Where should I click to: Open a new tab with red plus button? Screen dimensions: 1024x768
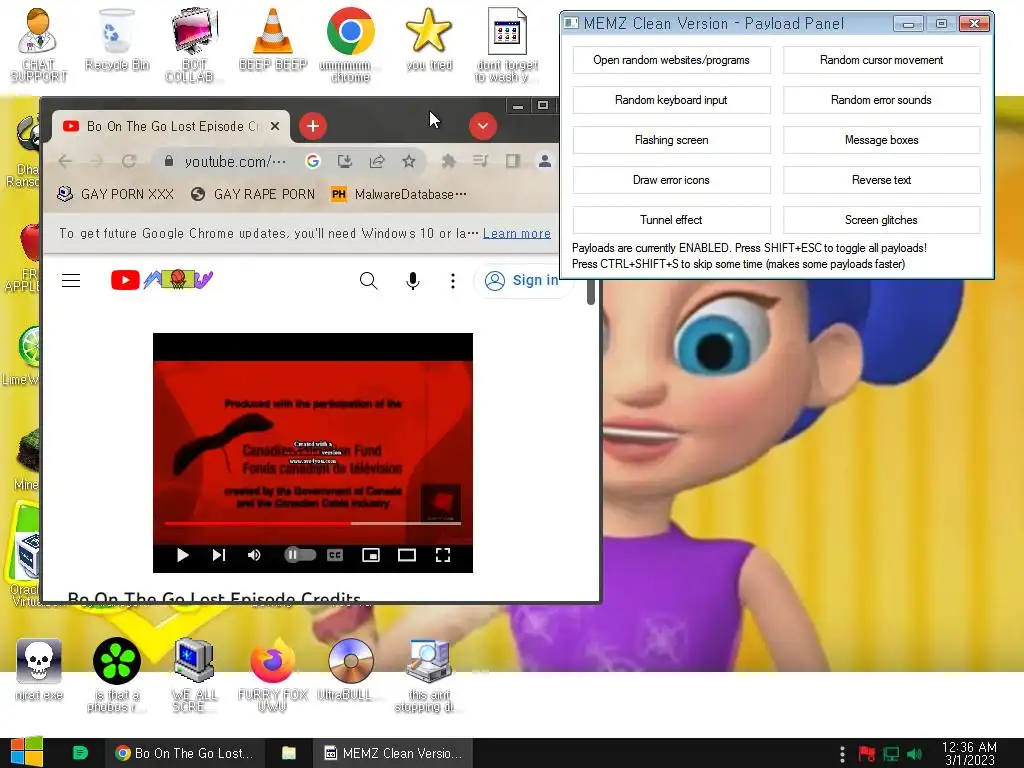[313, 126]
